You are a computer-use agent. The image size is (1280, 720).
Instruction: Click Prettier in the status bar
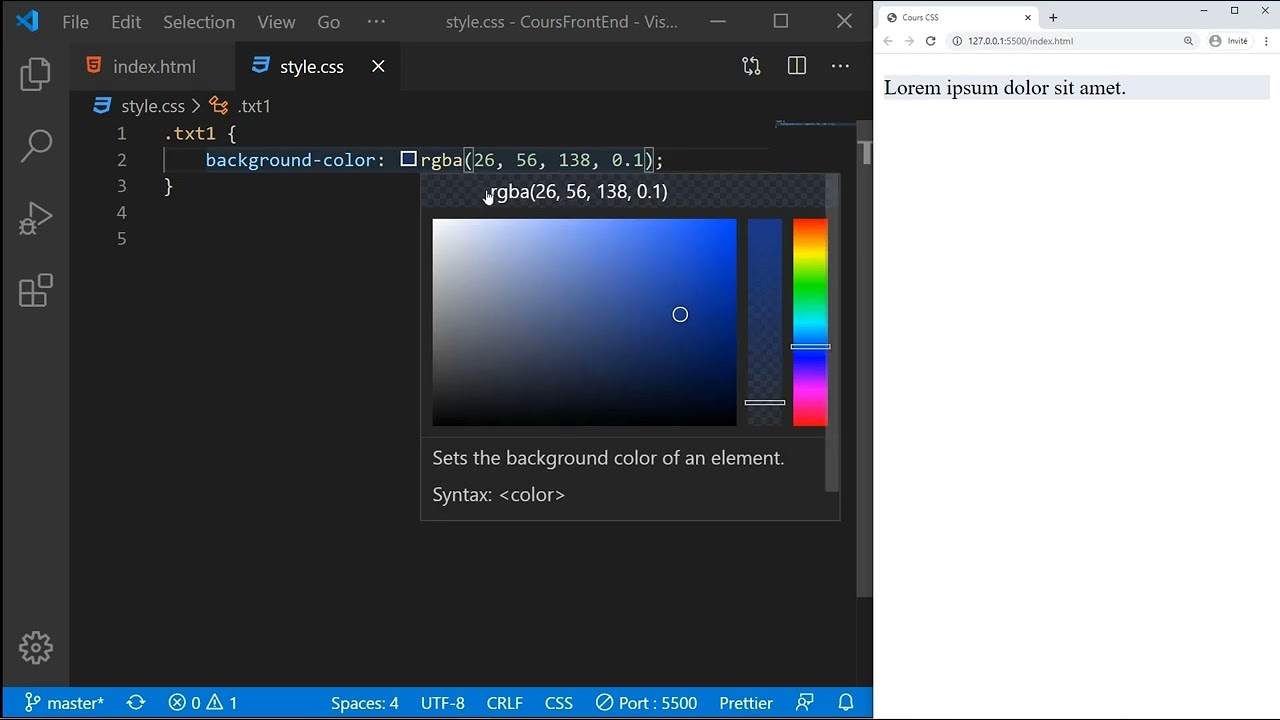coord(746,703)
